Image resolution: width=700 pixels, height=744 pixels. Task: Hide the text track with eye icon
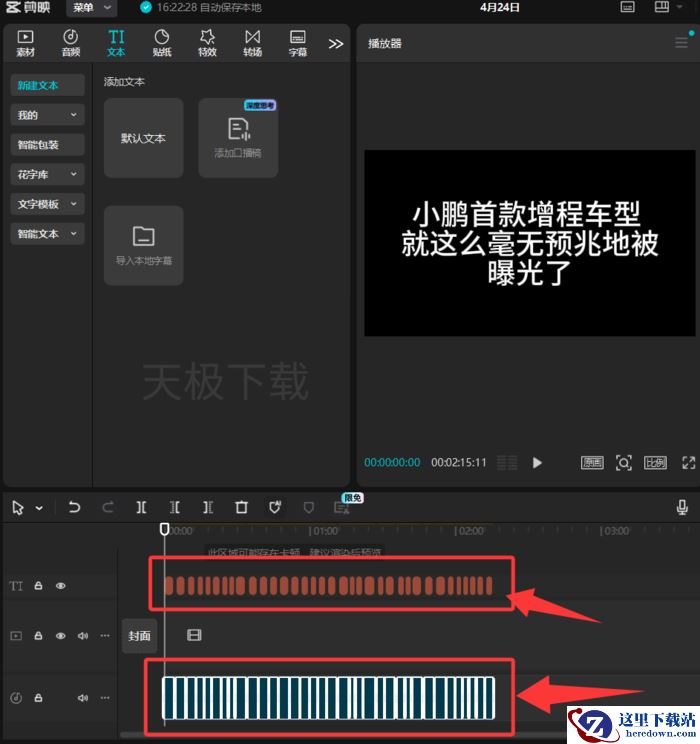[61, 586]
